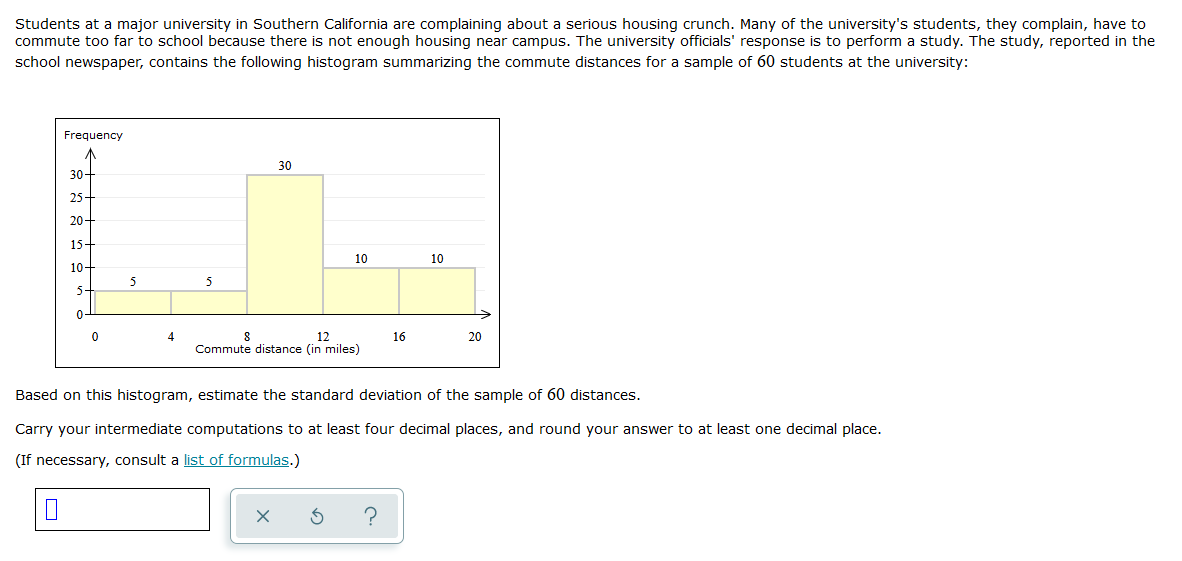Click the X clear answer icon
Viewport: 1182px width, 561px height.
pos(262,517)
